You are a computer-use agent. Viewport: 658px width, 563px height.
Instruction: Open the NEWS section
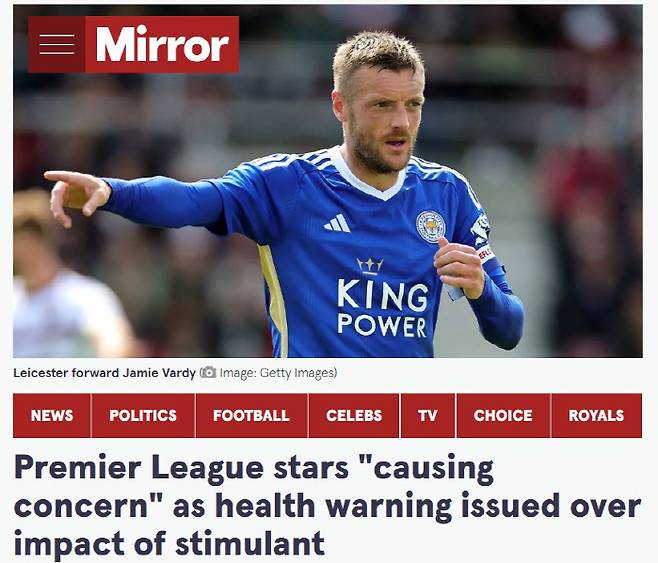[x=52, y=415]
